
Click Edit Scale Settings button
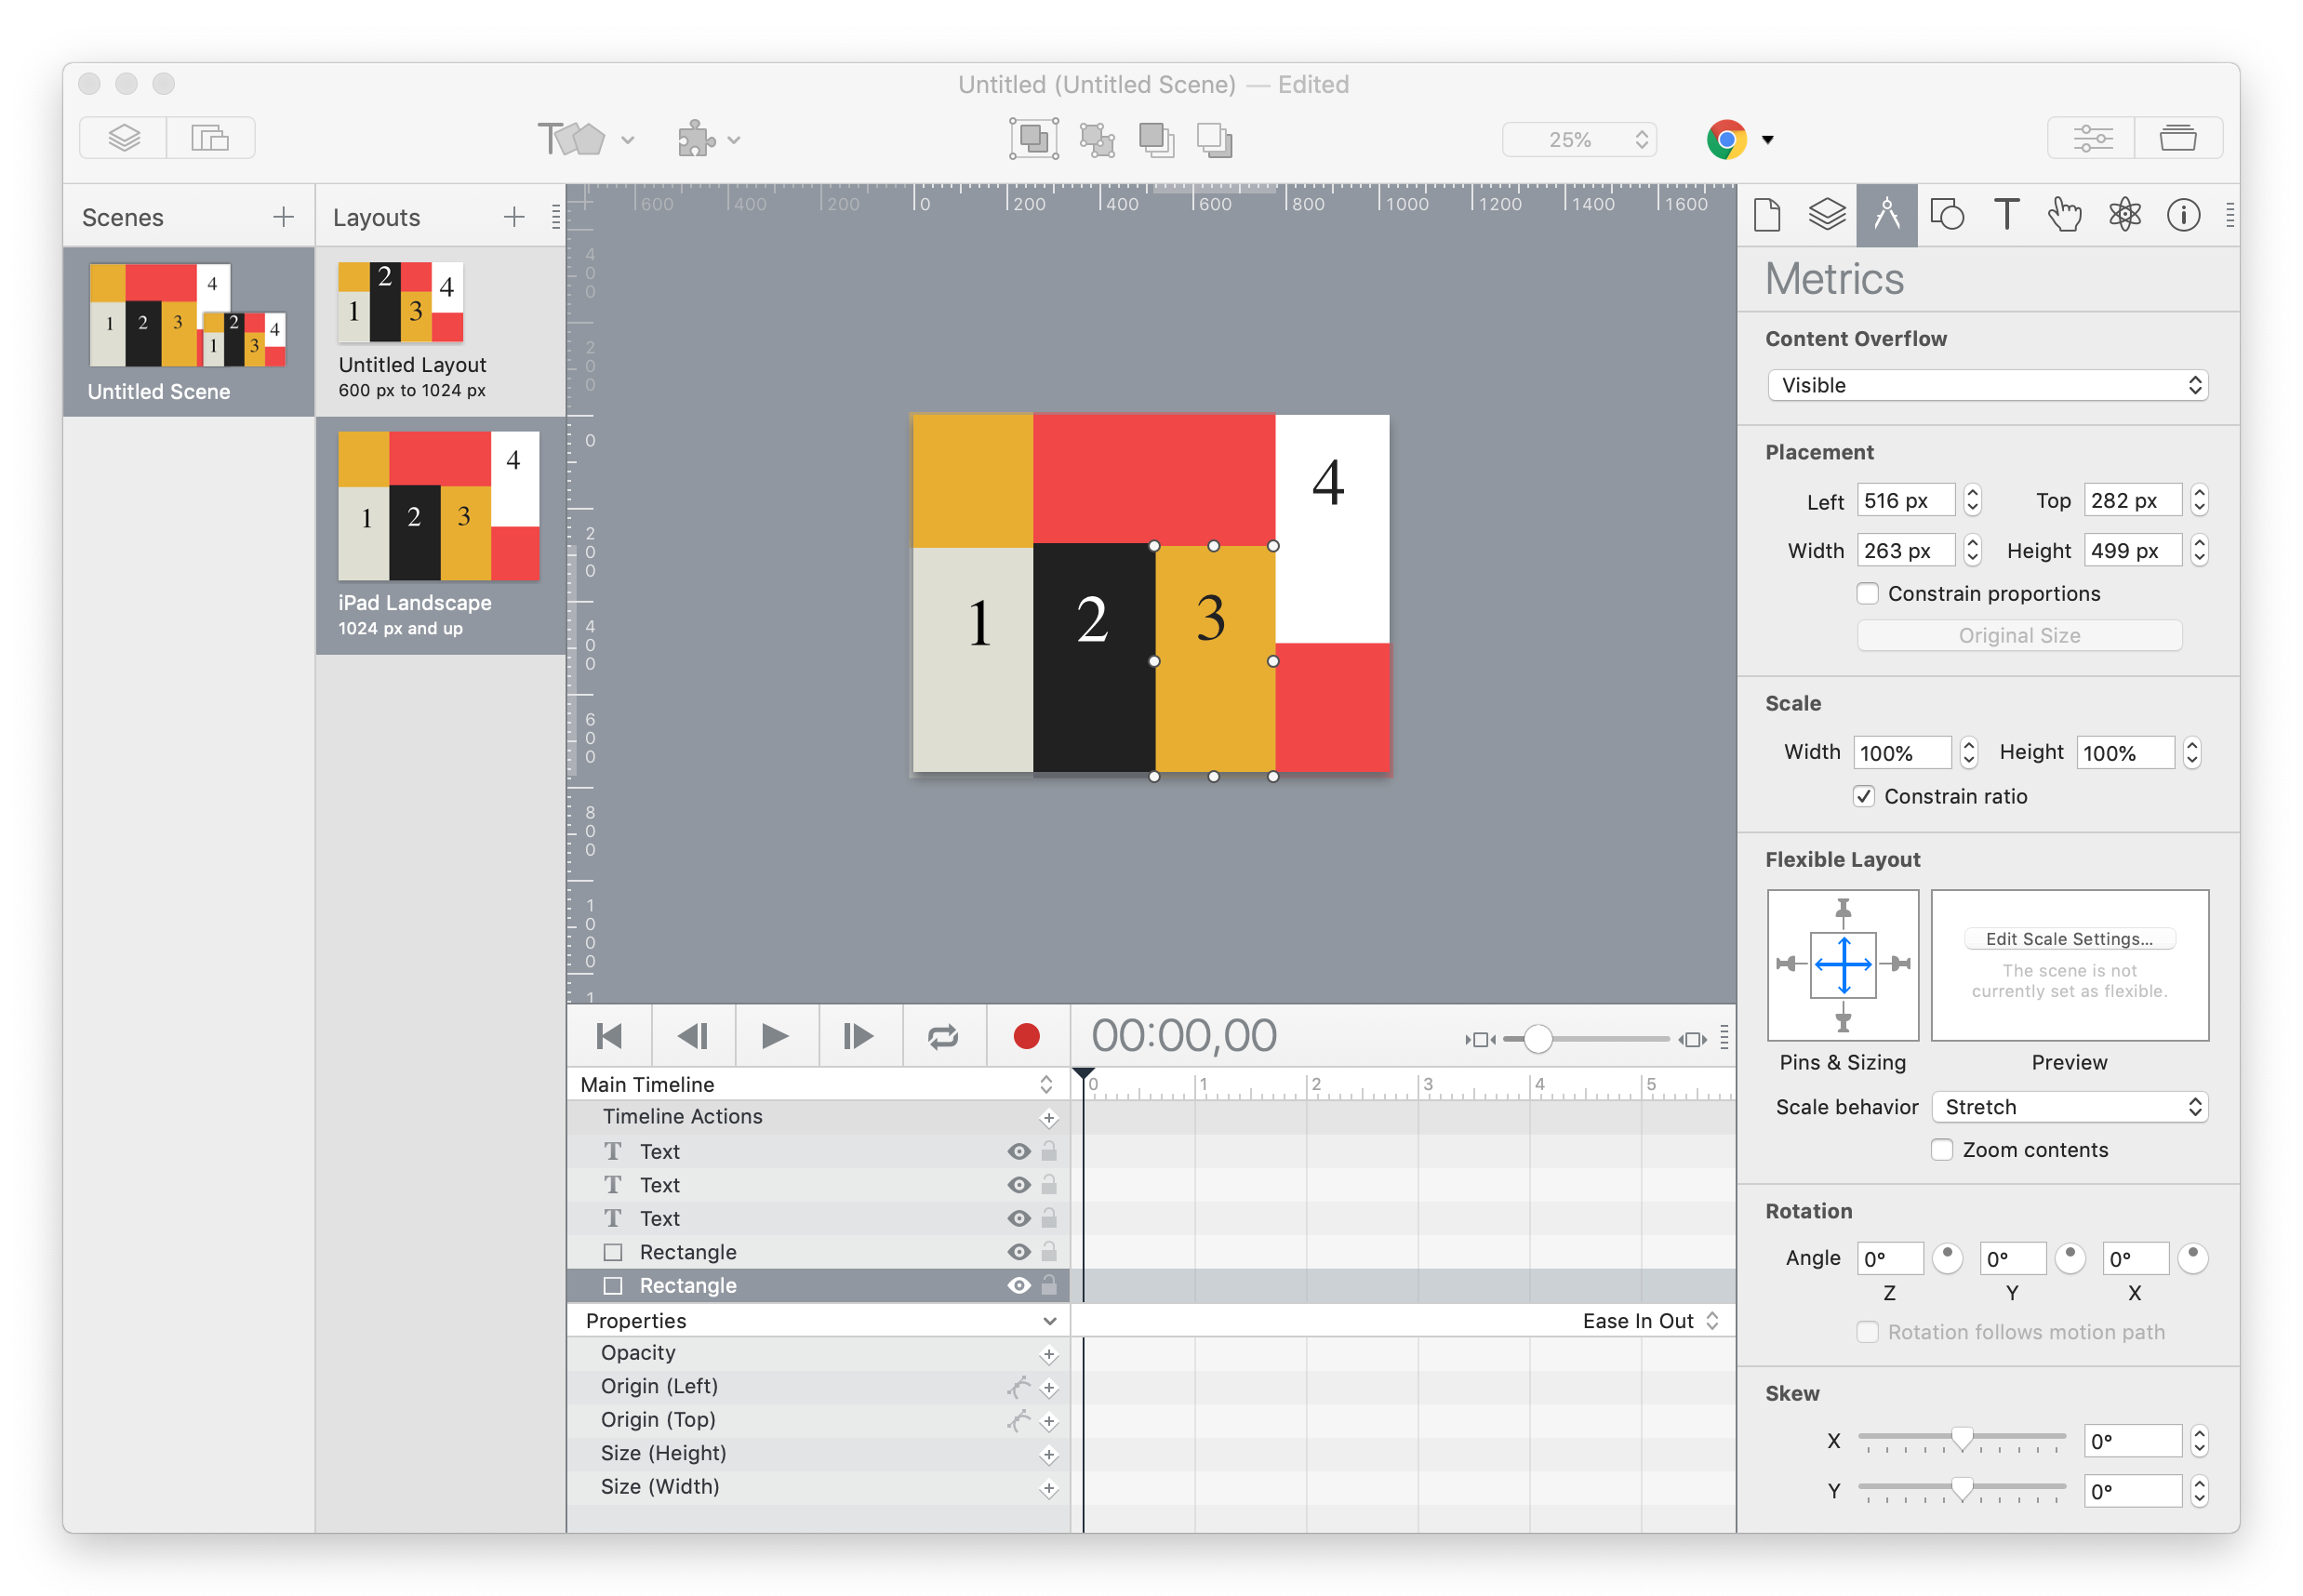tap(2069, 939)
